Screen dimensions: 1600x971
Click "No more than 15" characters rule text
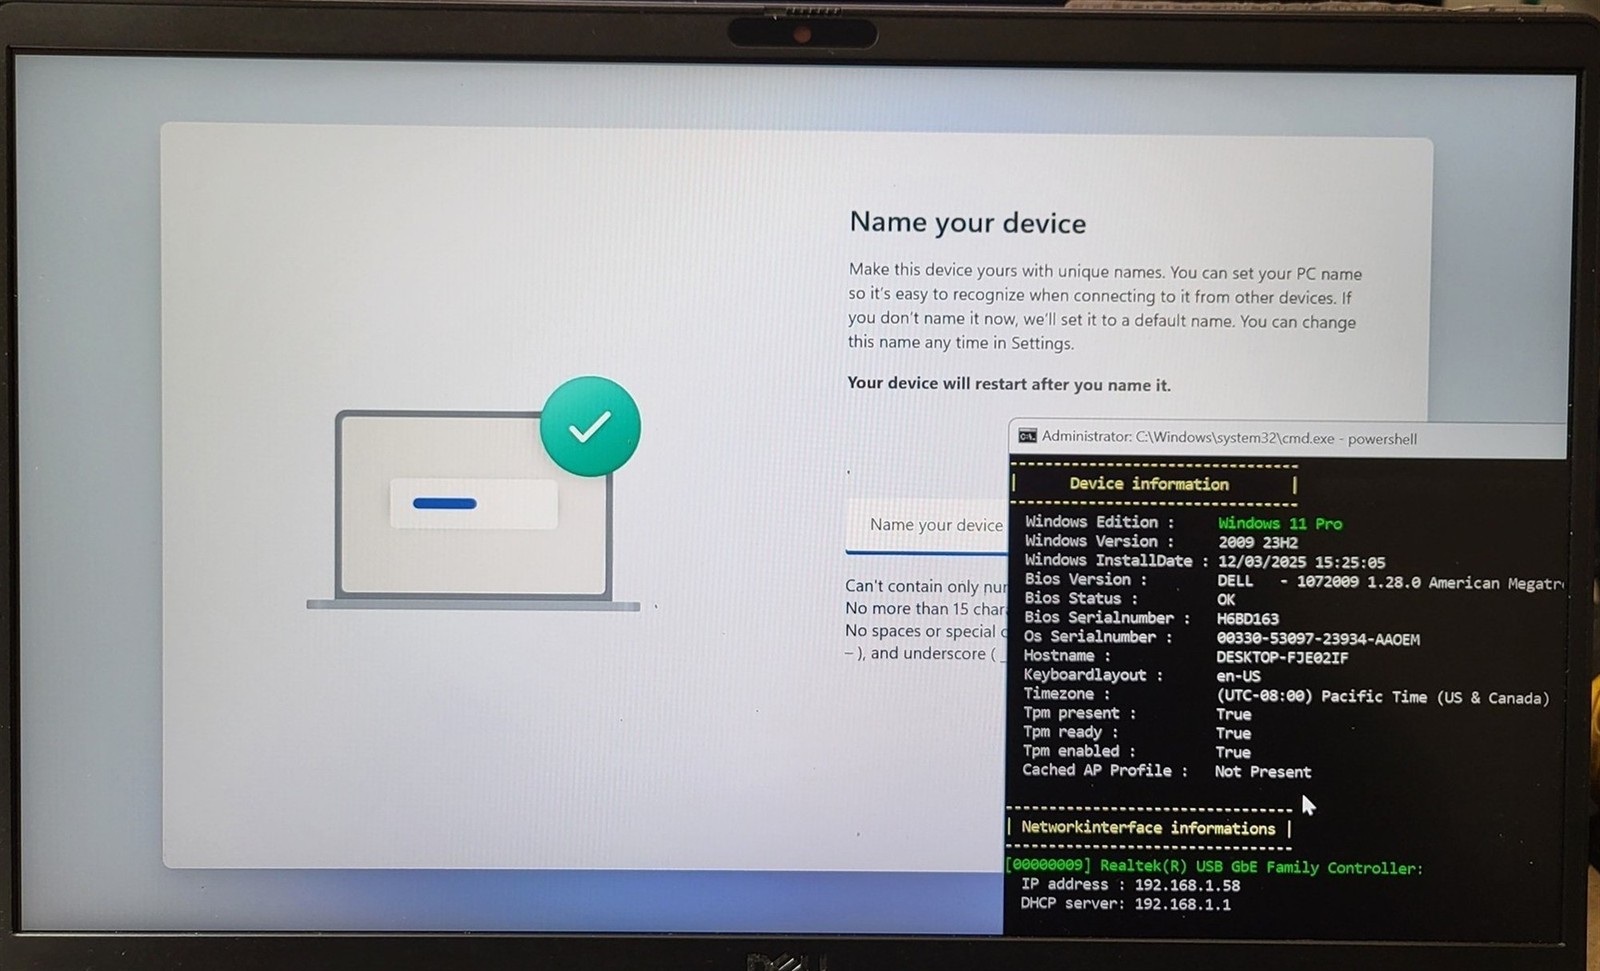[x=926, y=608]
